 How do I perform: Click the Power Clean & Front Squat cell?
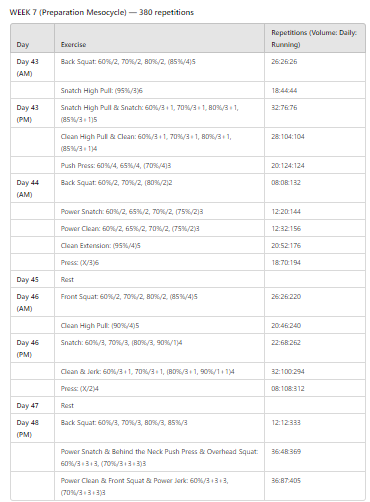(160, 486)
